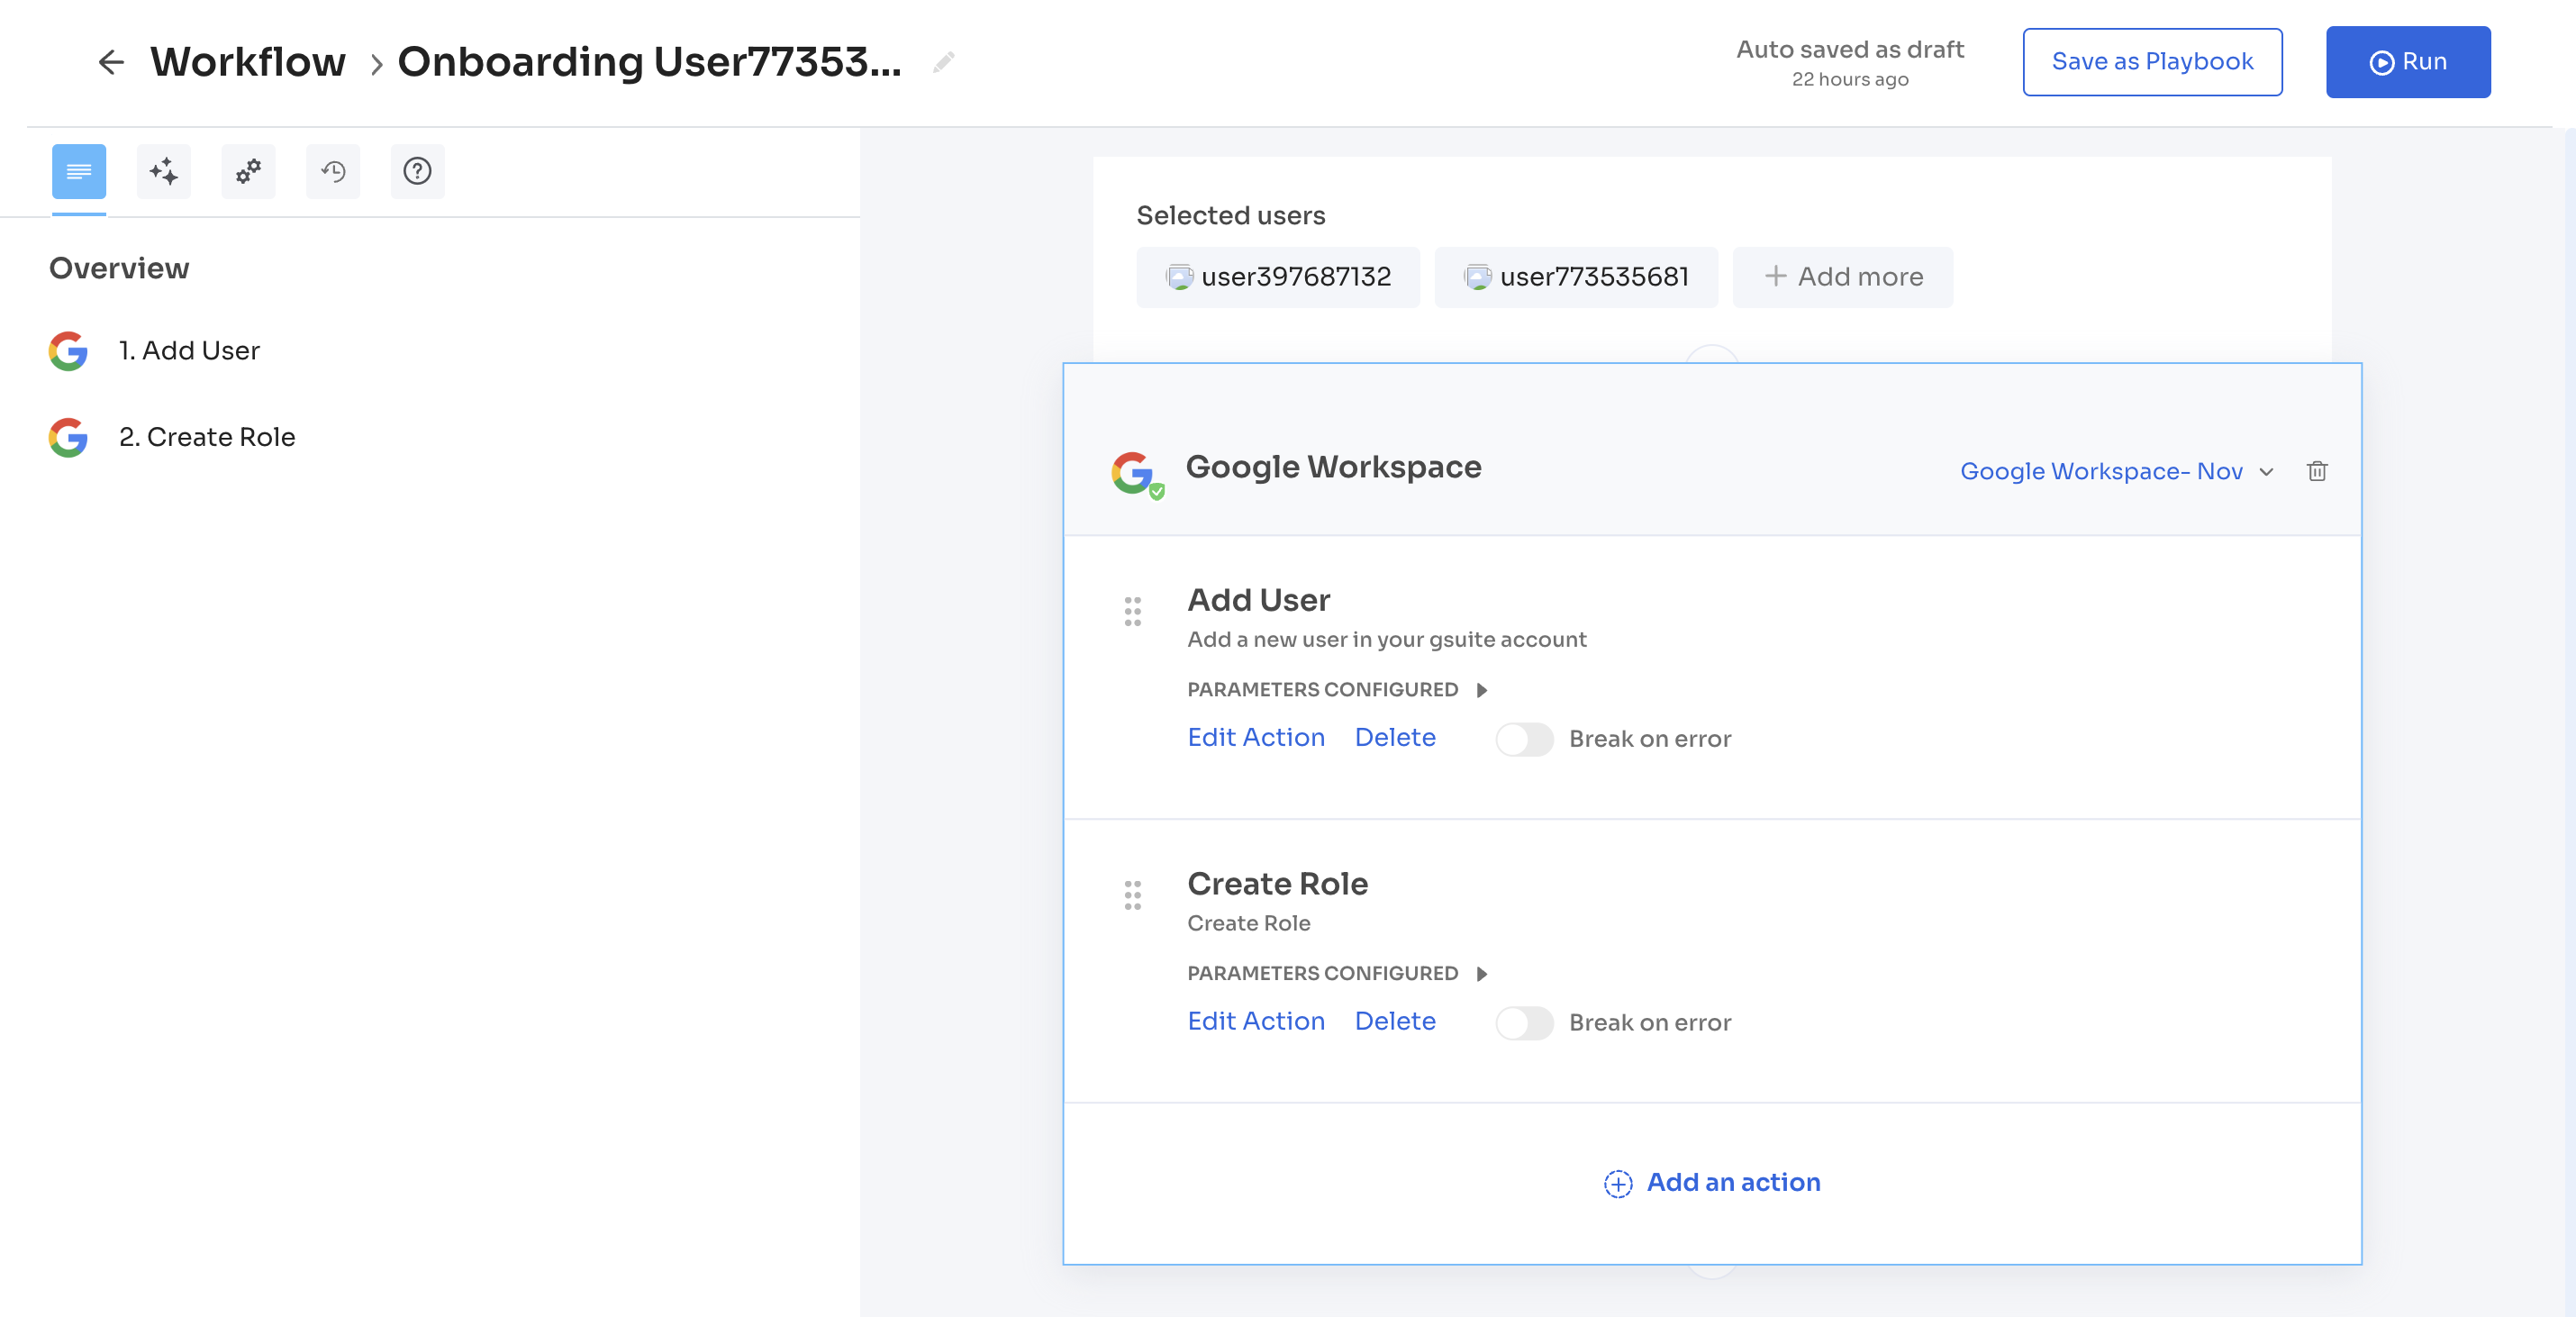Screen dimensions: 2576x1317
Task: Click the Add User action title
Action: coord(1258,600)
